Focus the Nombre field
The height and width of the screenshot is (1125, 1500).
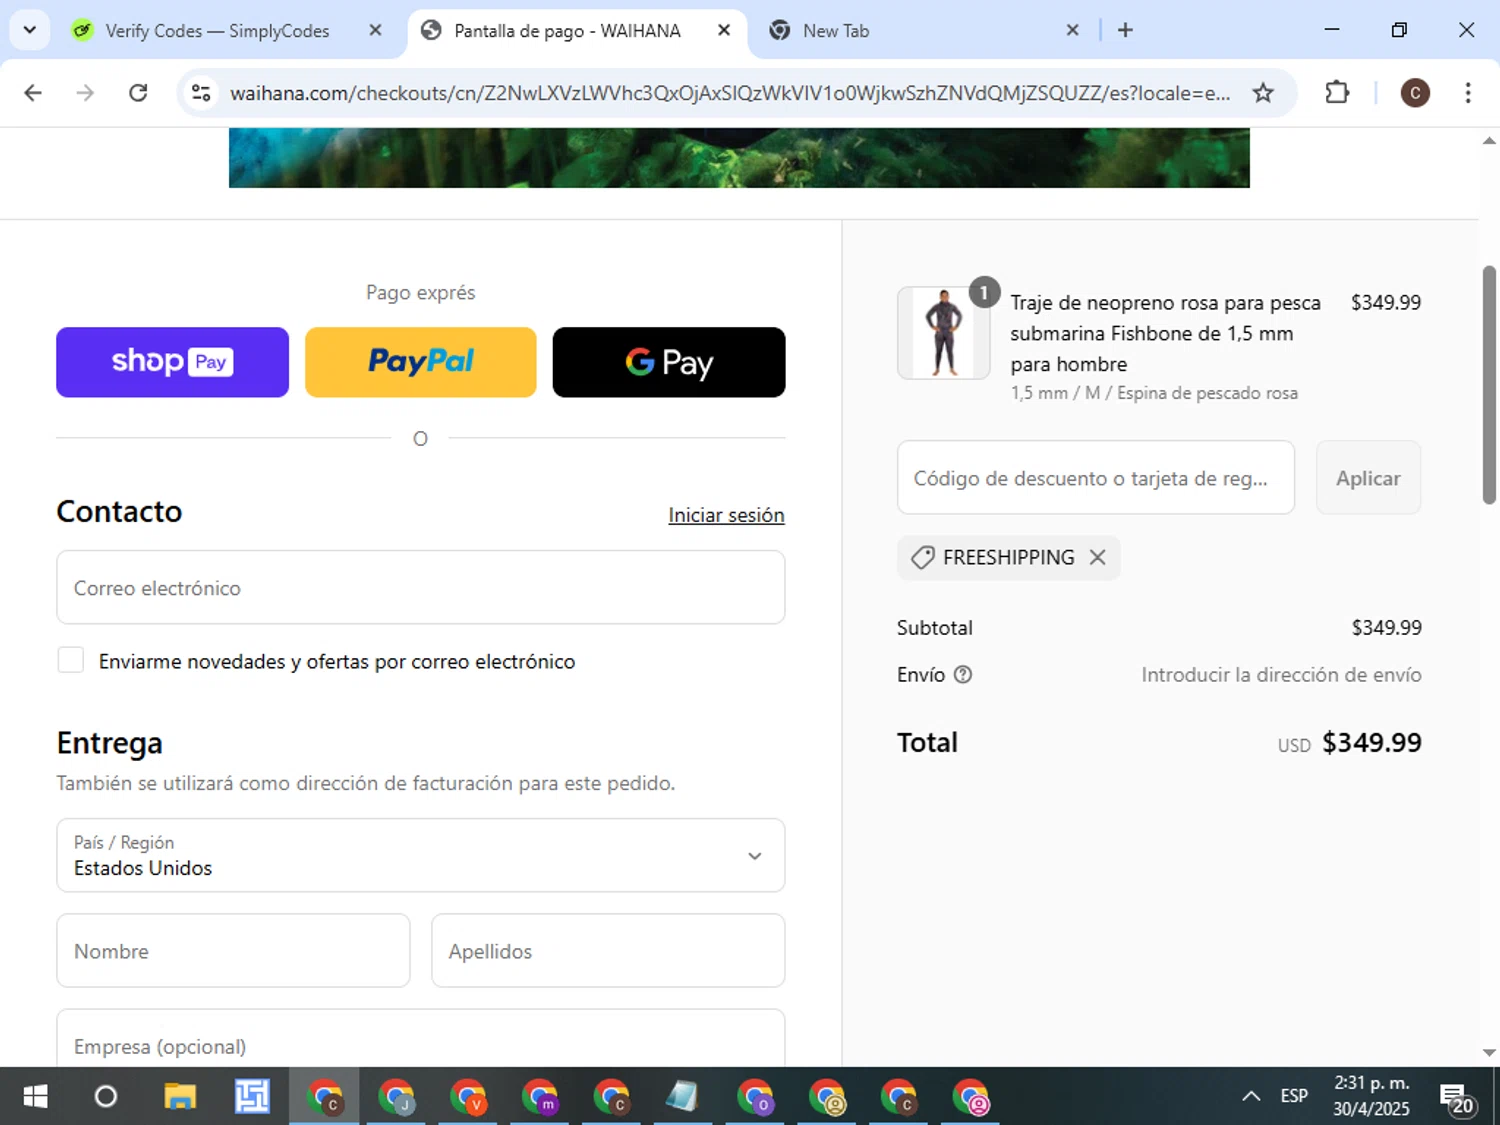pos(233,951)
